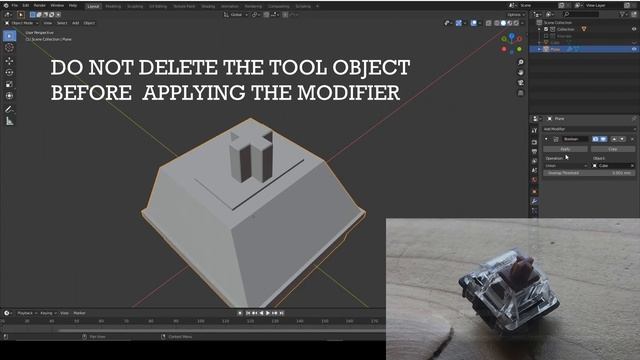Viewport: 640px width, 360px height.
Task: Toggle the Collection's visibility eye
Action: pos(634,29)
